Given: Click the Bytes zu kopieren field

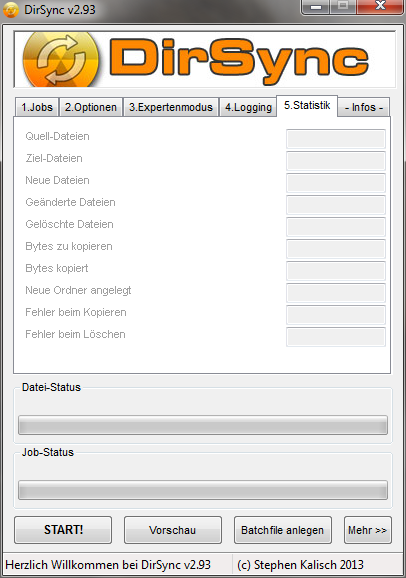Looking at the screenshot, I should 336,249.
